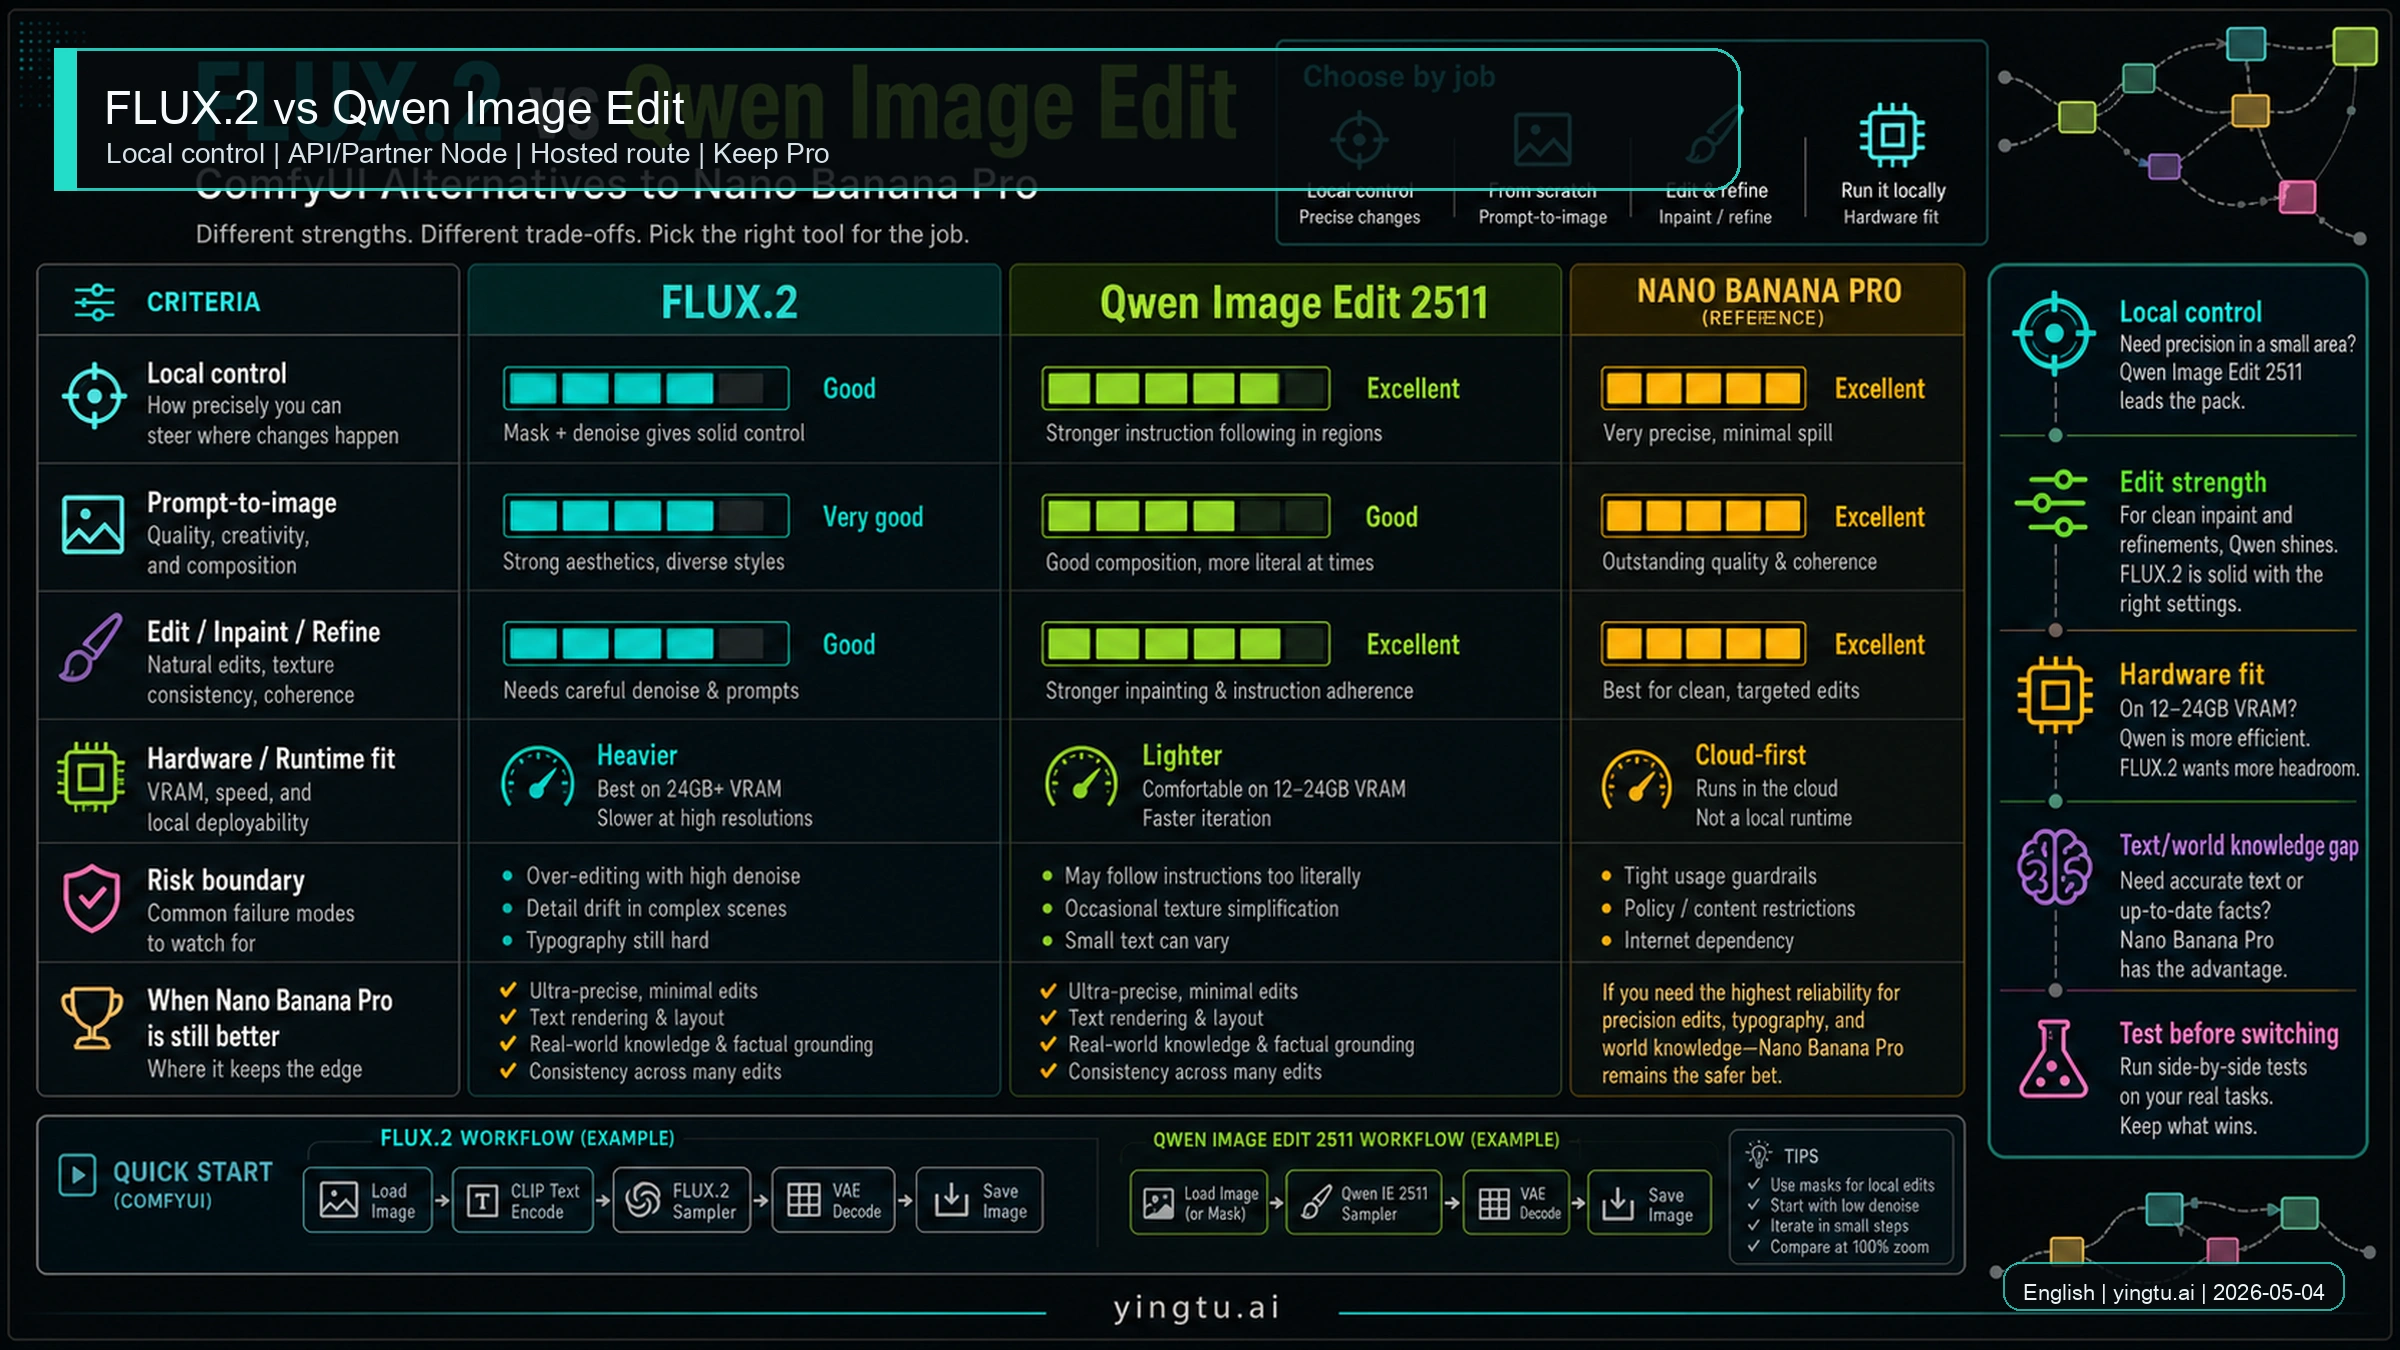Click the Test before switching heading

[x=2229, y=1033]
